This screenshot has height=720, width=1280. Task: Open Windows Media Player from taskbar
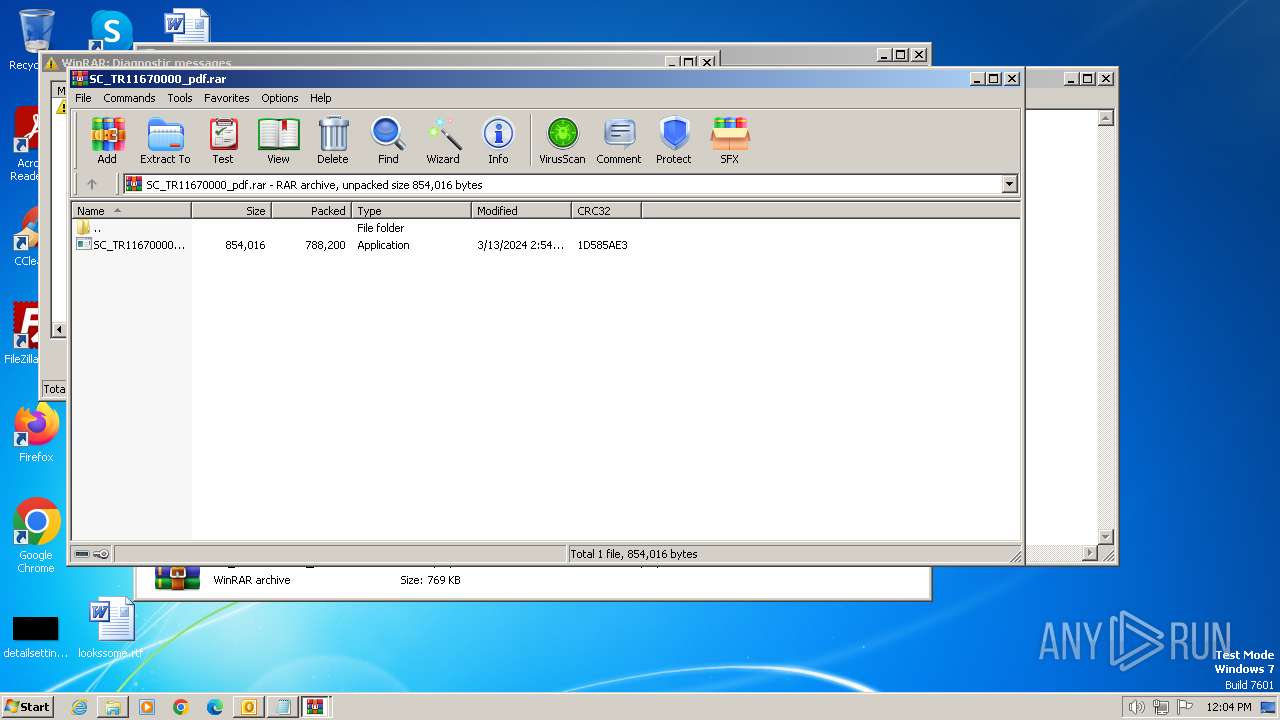[147, 707]
